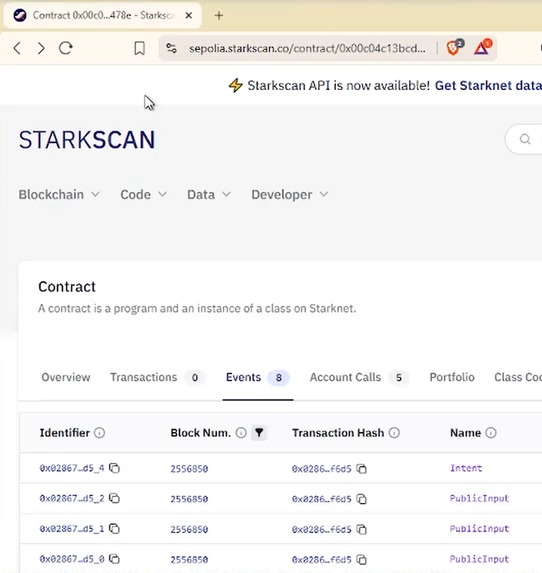The height and width of the screenshot is (573, 542).
Task: Expand the Blockchain dropdown menu
Action: click(x=59, y=194)
